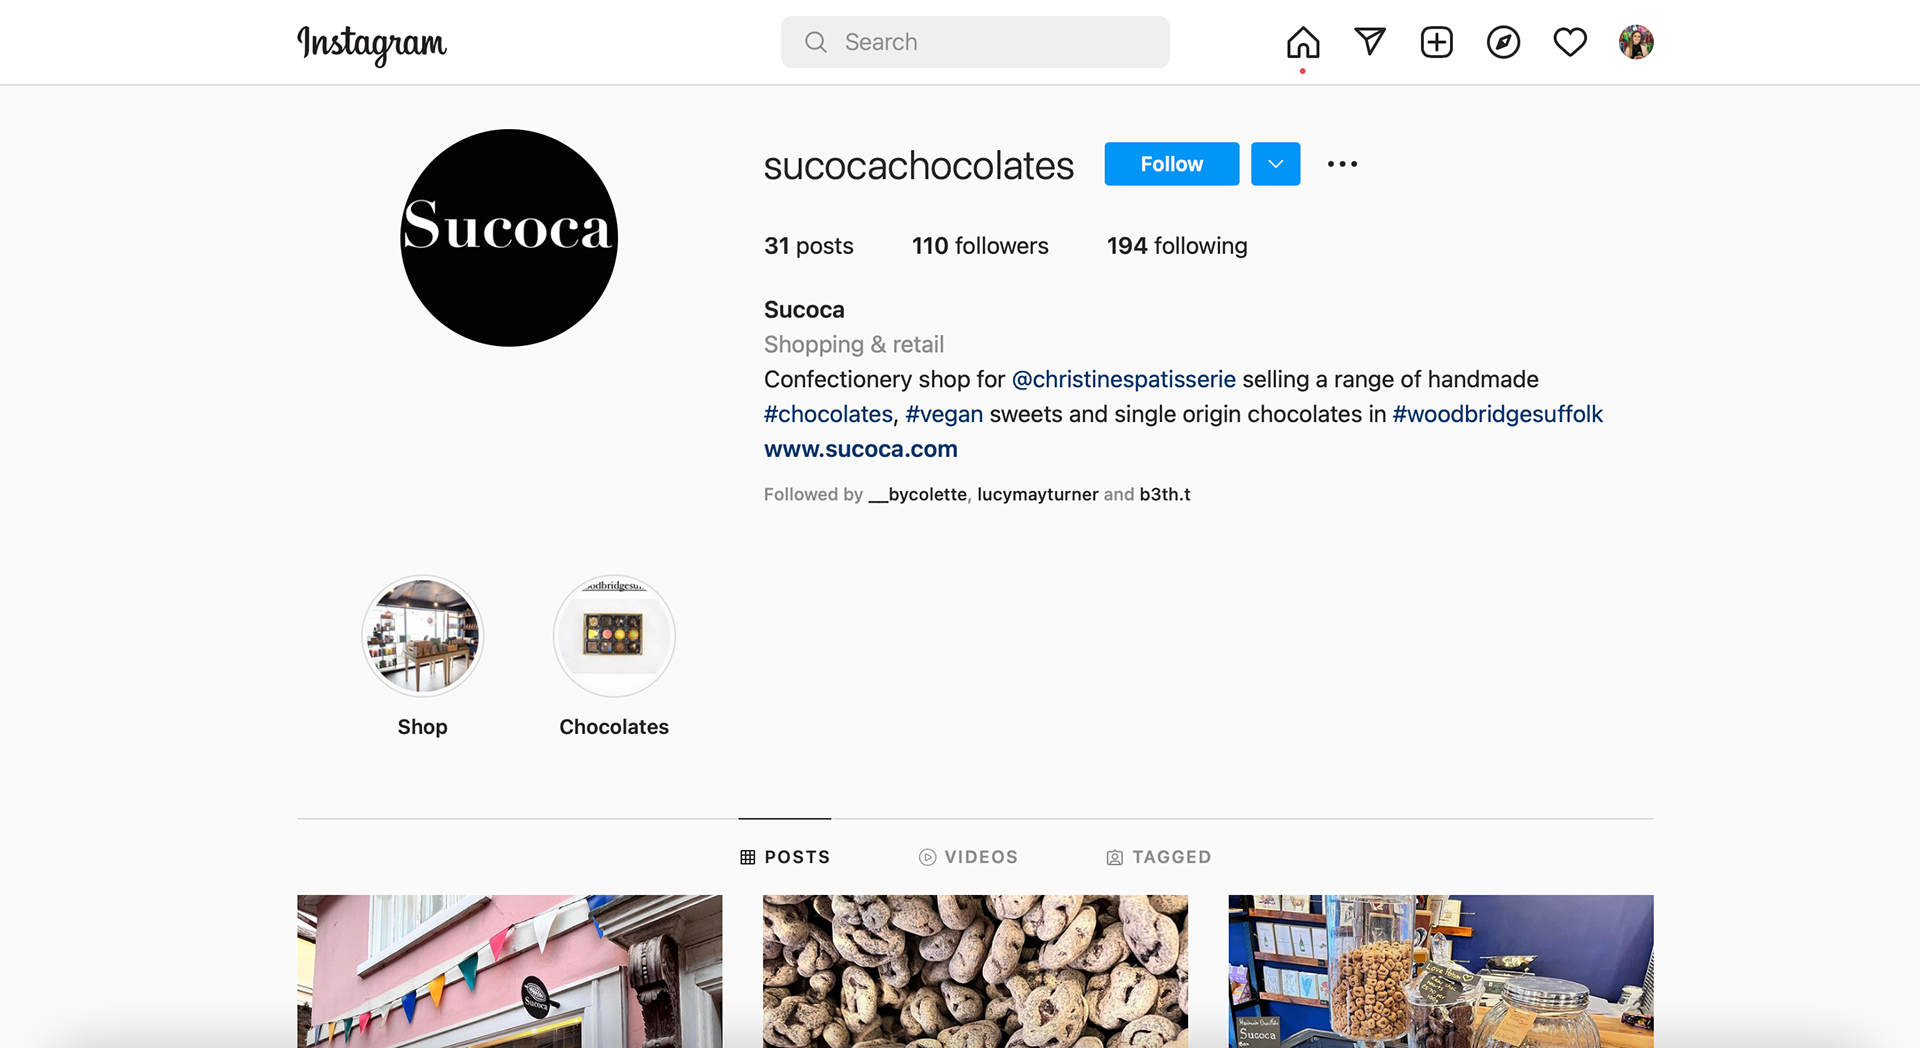Click the Instagram logo
Viewport: 1920px width, 1048px height.
click(372, 44)
